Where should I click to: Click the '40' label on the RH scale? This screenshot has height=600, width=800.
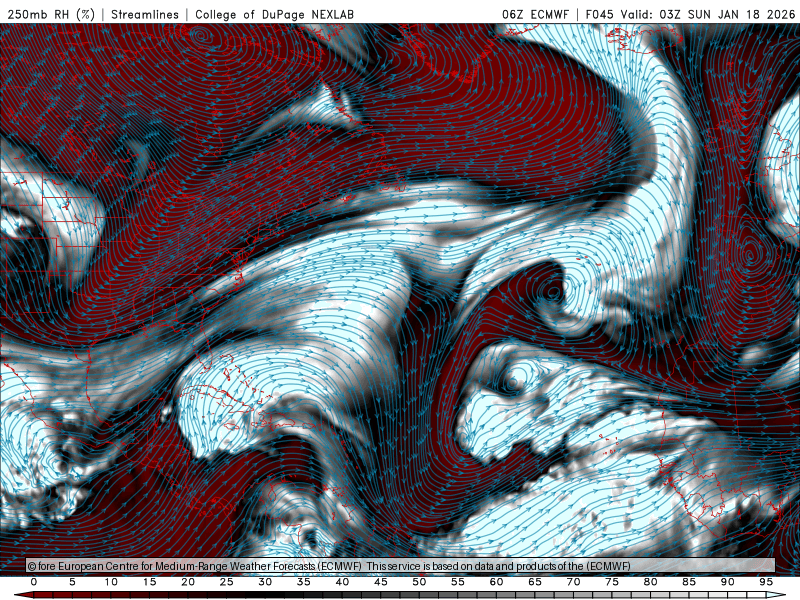(x=342, y=582)
